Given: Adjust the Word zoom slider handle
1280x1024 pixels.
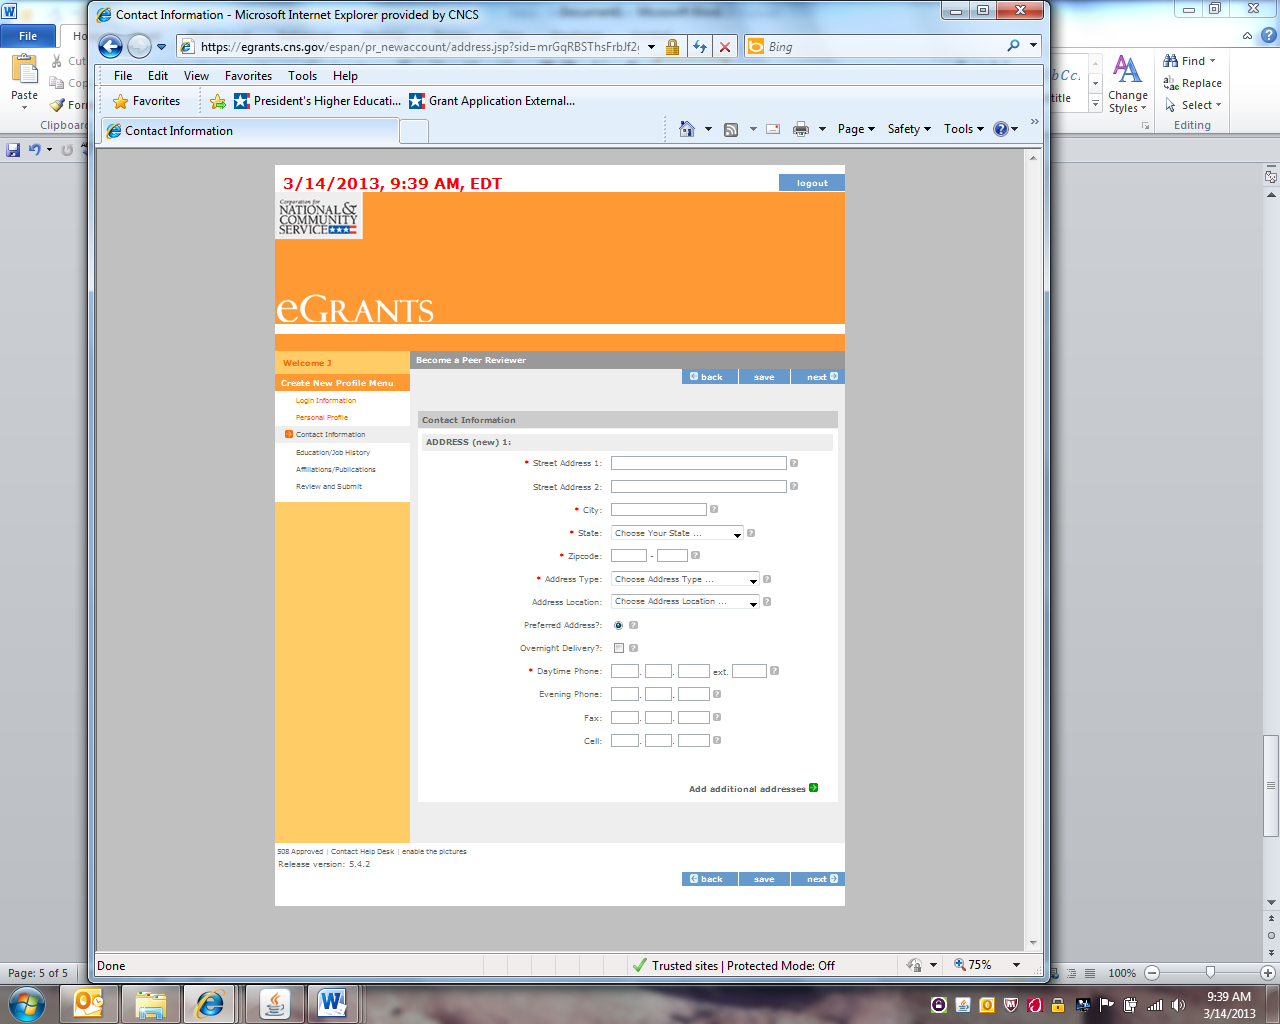Looking at the screenshot, I should 1210,973.
